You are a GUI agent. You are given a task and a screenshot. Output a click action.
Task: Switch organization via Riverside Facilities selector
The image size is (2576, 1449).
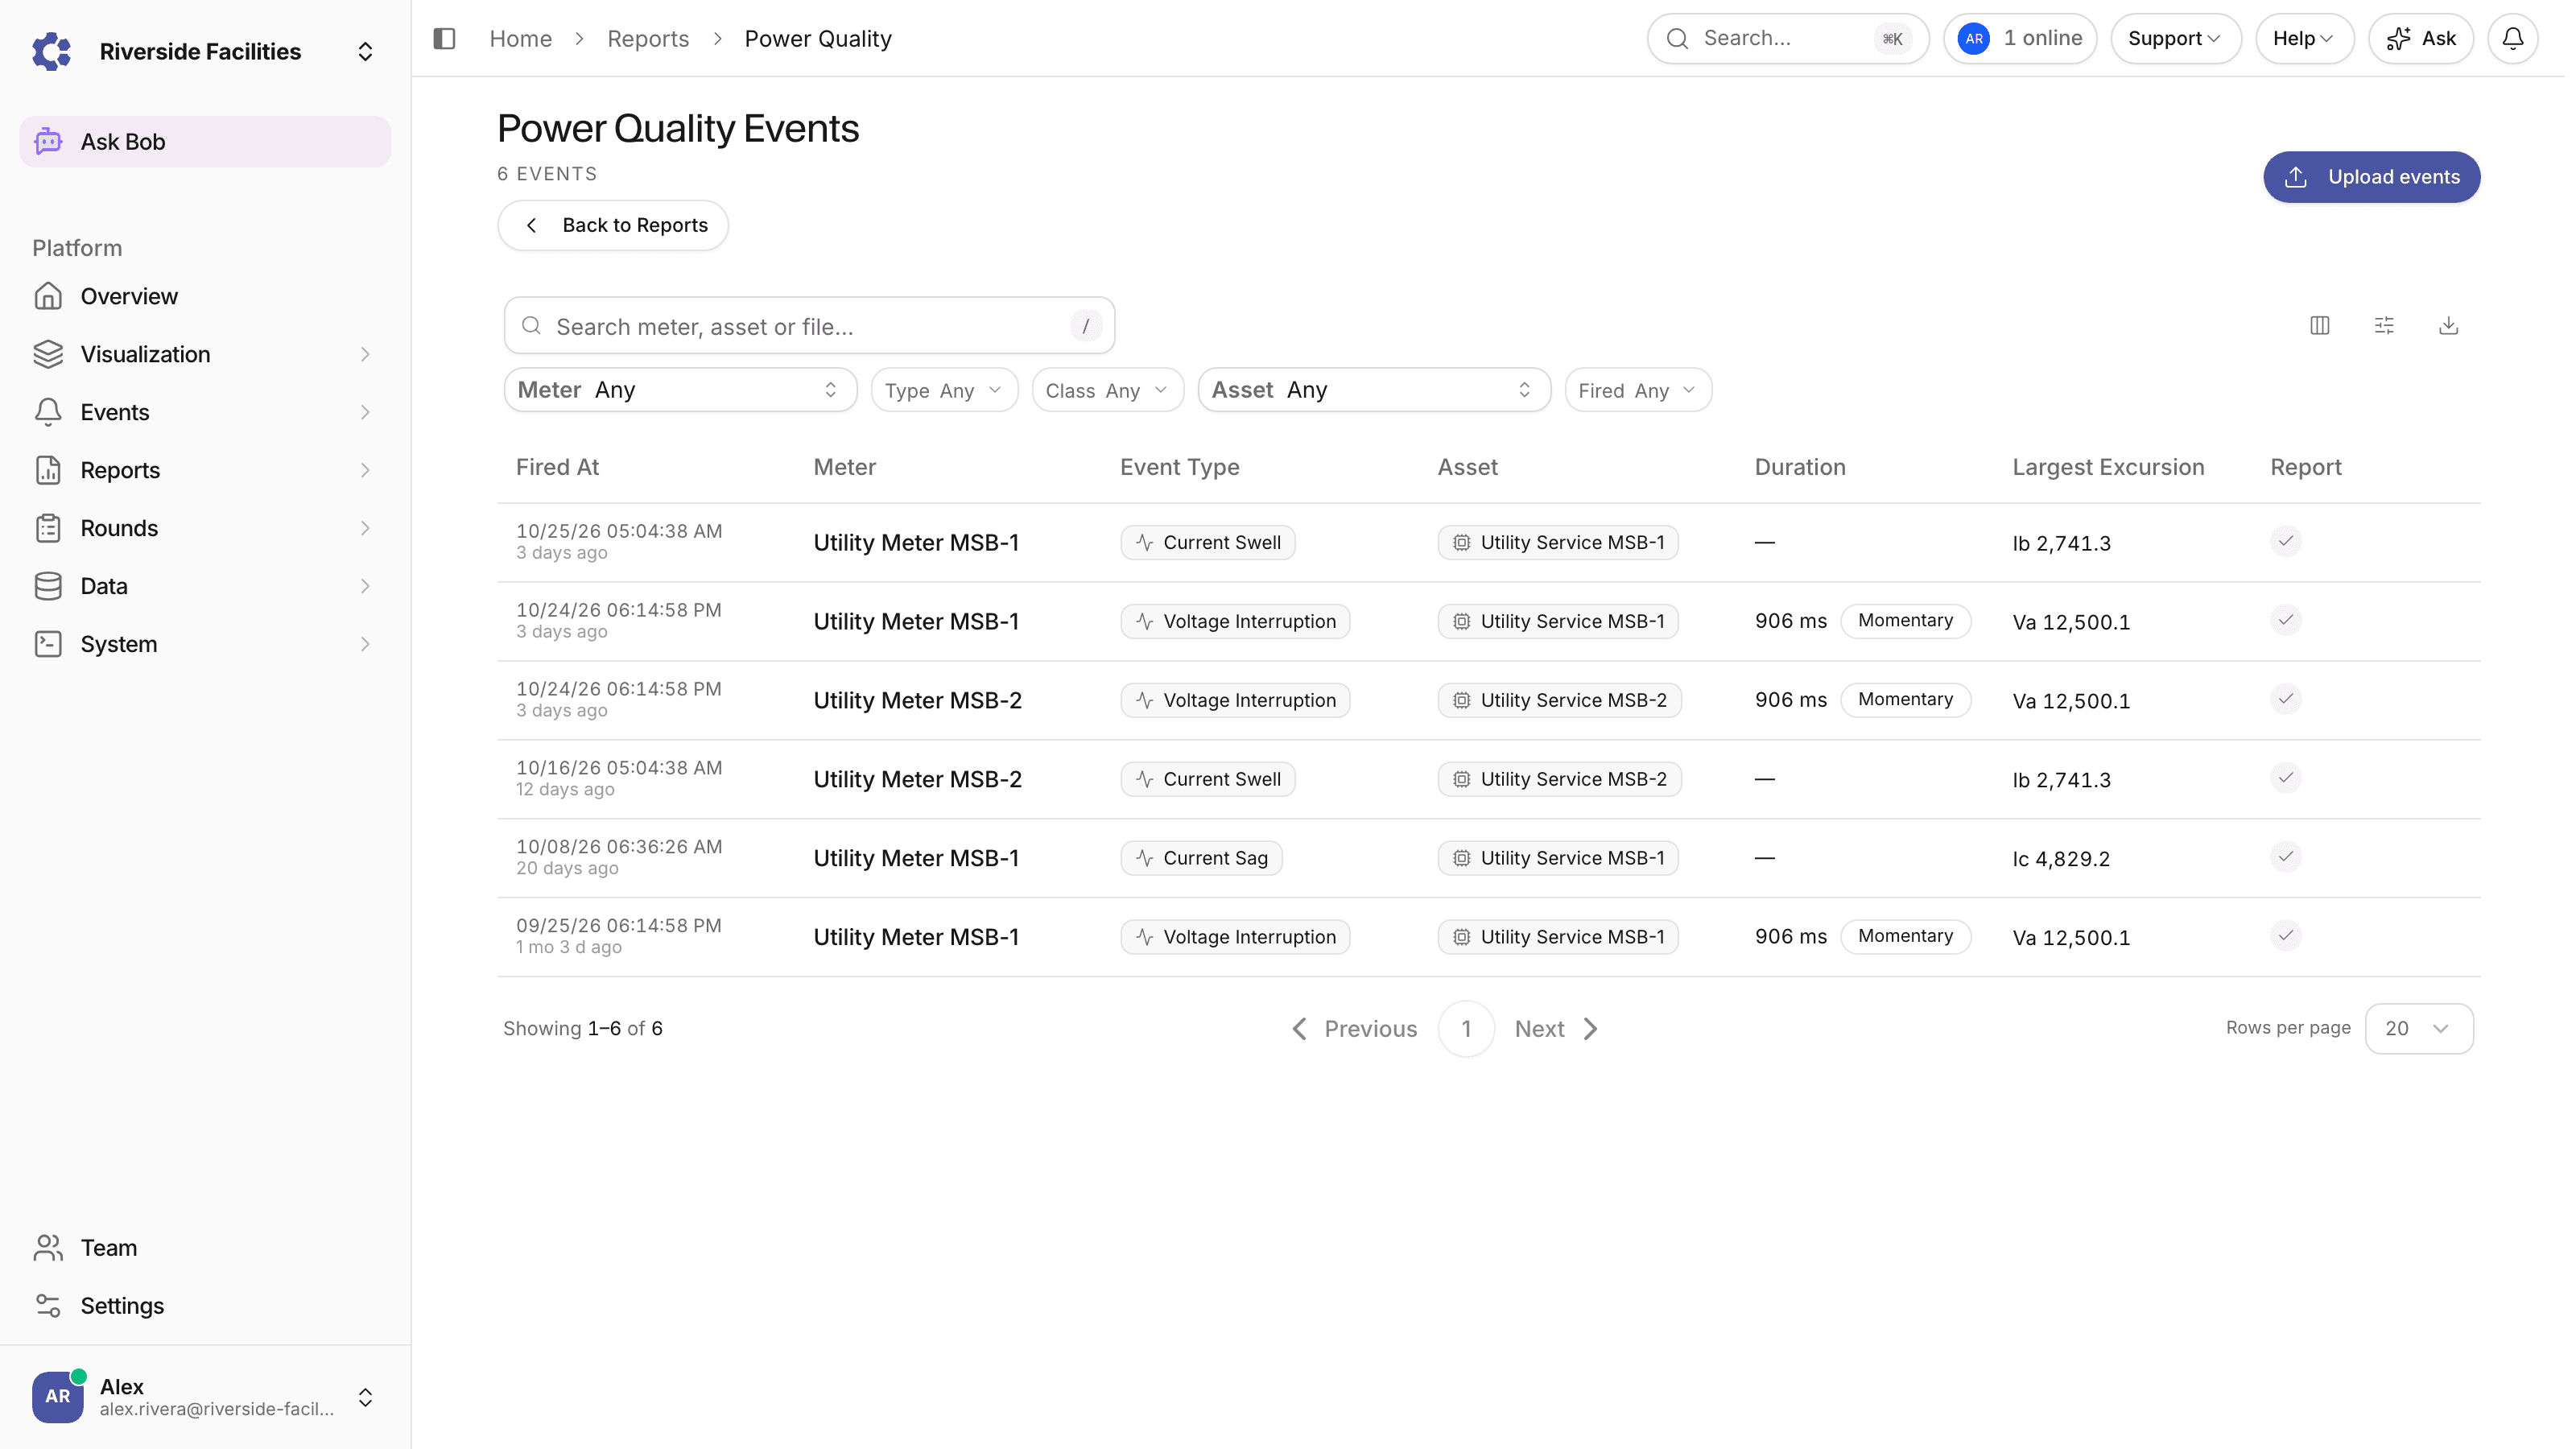(x=205, y=51)
